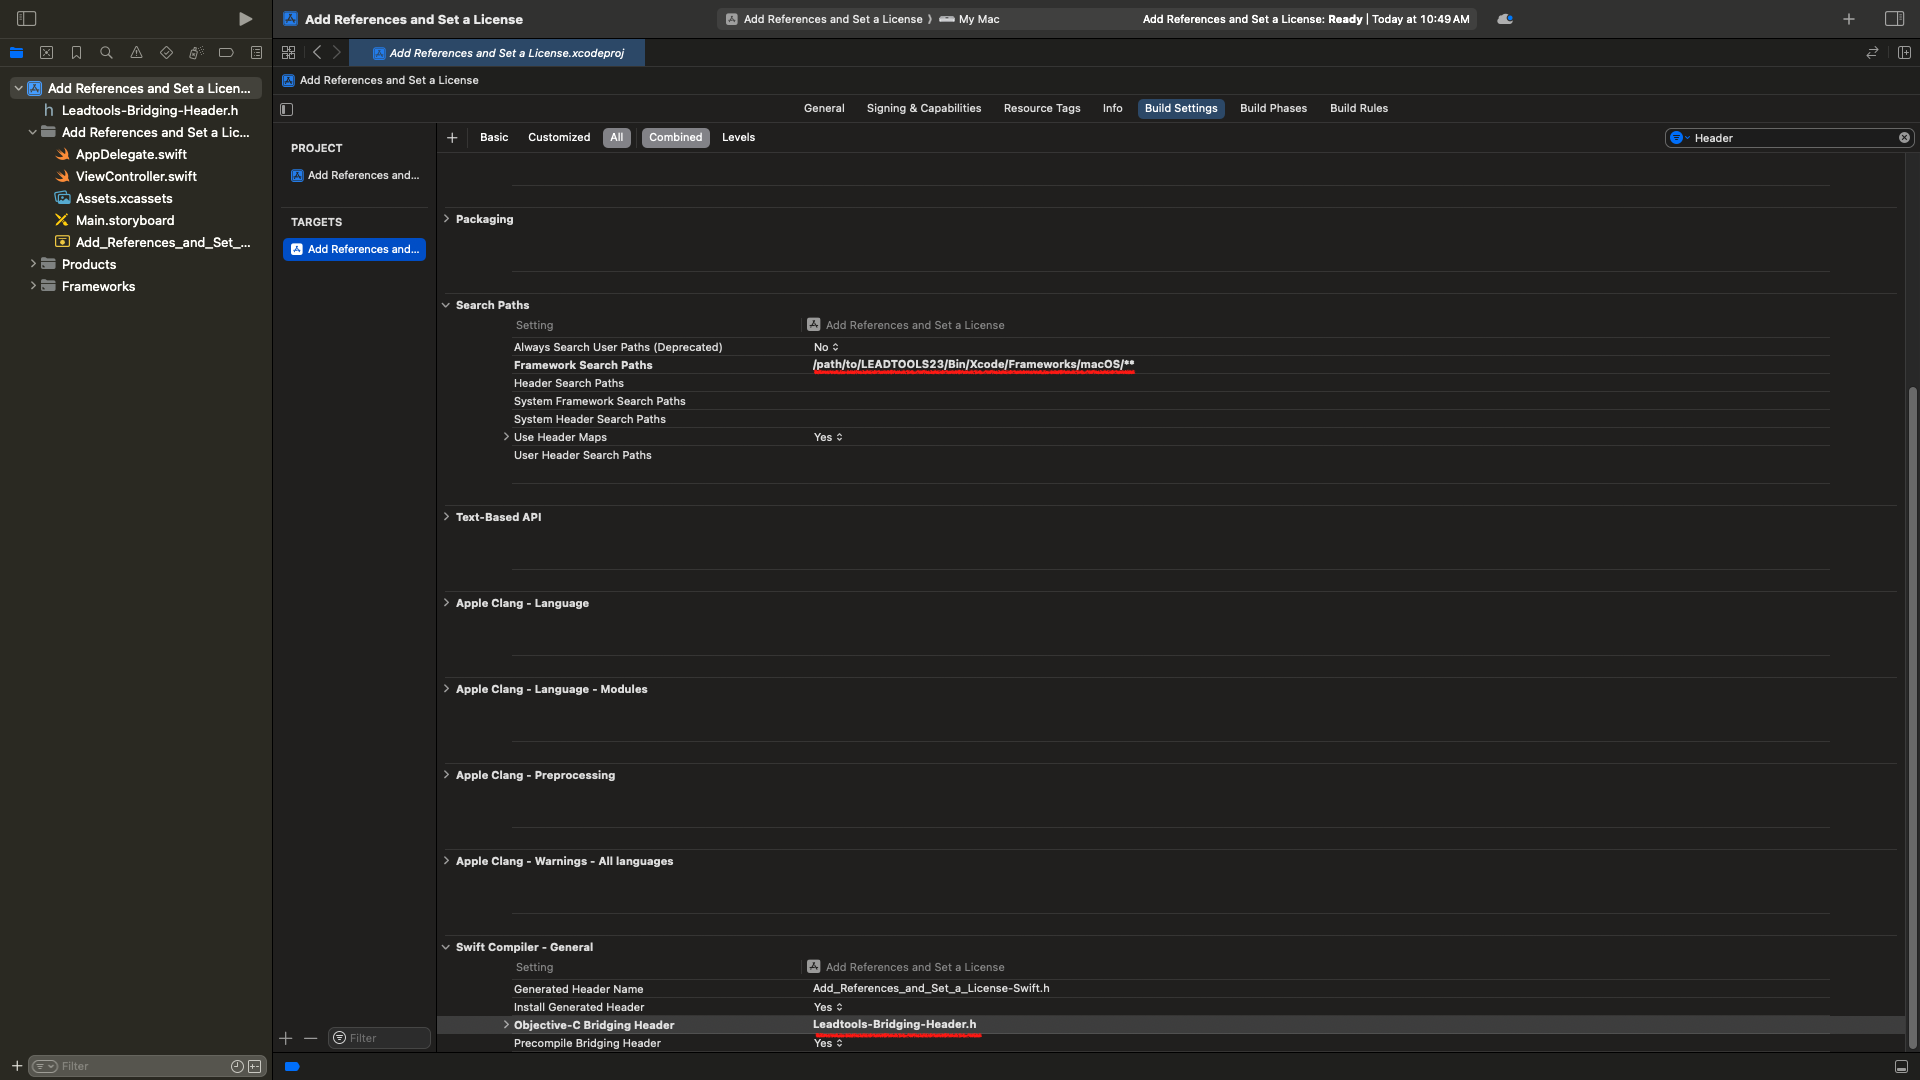Select the Levels view mode
Image resolution: width=1920 pixels, height=1080 pixels.
[x=739, y=138]
